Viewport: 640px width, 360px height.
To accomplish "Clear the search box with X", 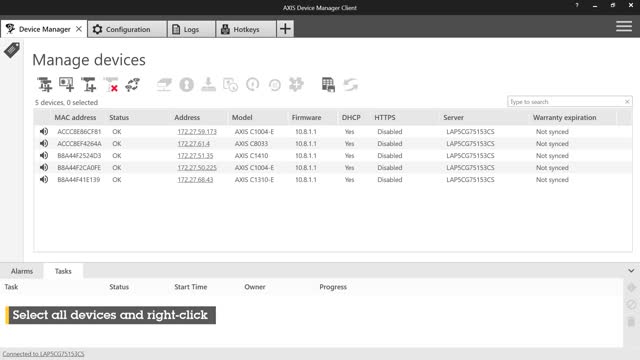I will [x=627, y=102].
